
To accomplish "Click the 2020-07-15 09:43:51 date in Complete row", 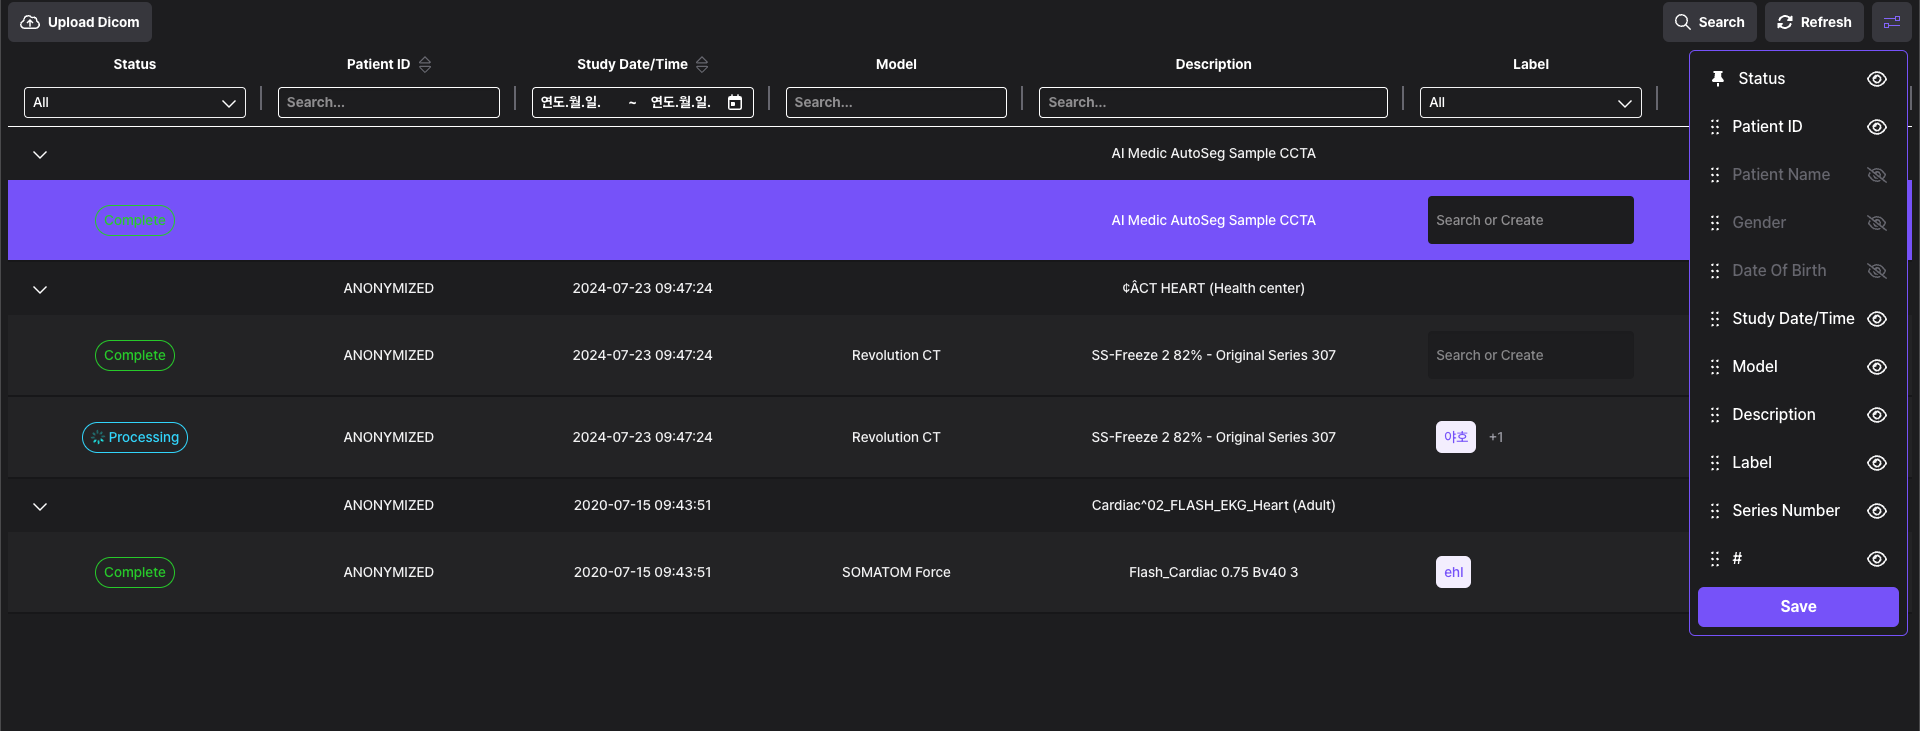I will pos(642,572).
